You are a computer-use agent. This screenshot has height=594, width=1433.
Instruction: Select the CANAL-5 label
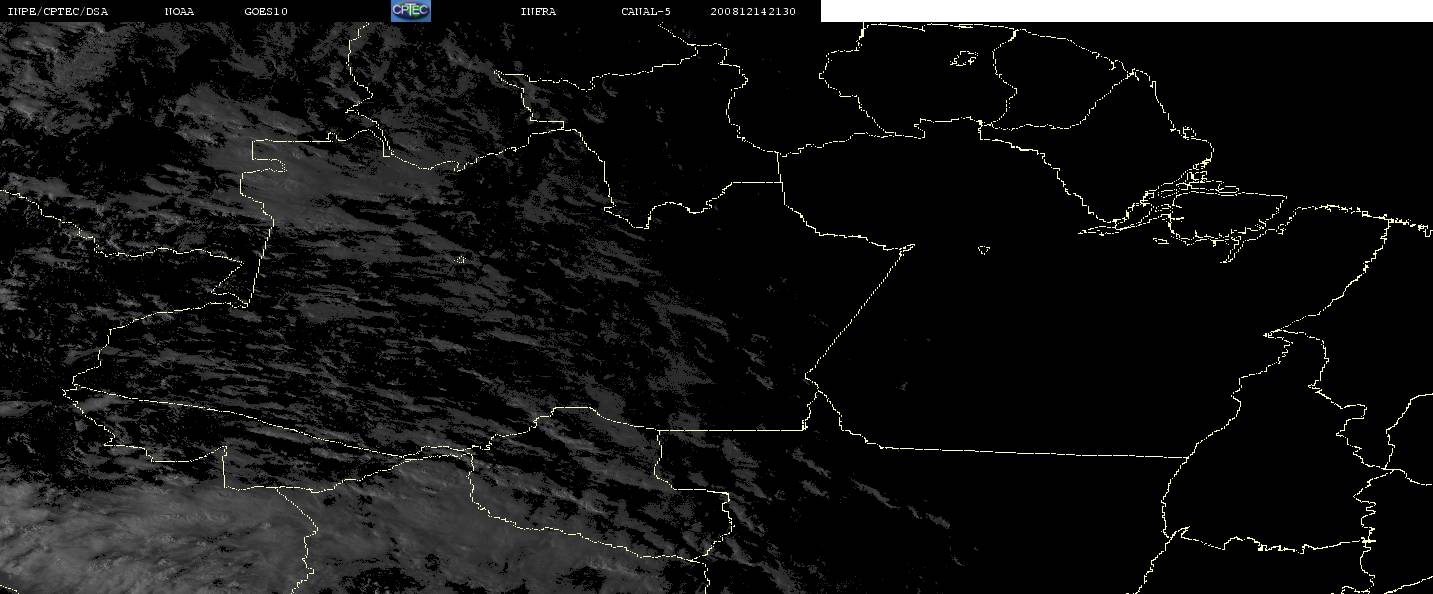[x=646, y=12]
